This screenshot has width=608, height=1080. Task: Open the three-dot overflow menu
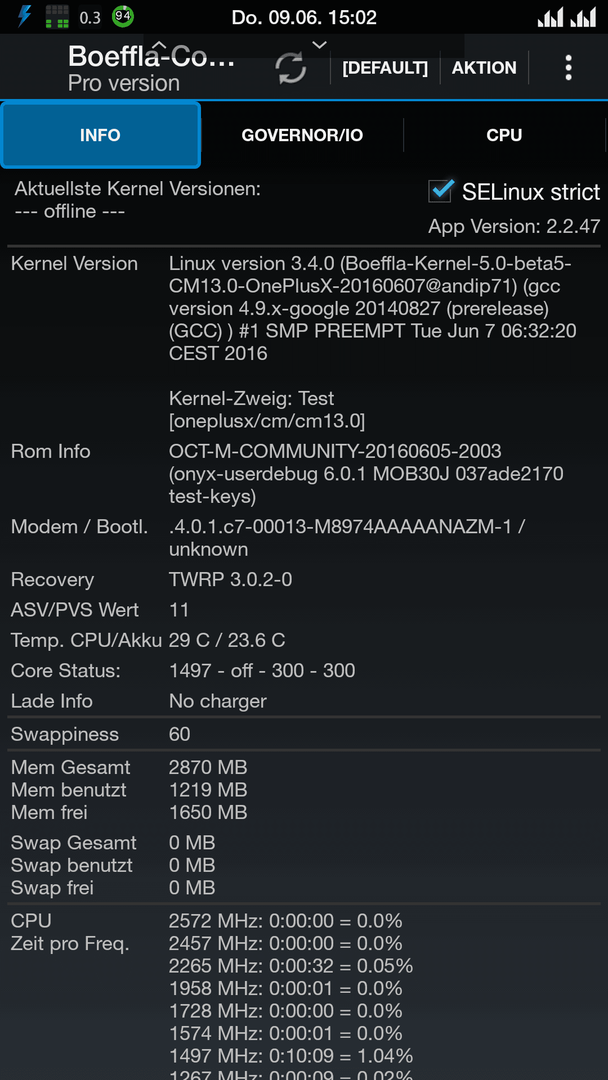pyautogui.click(x=568, y=68)
